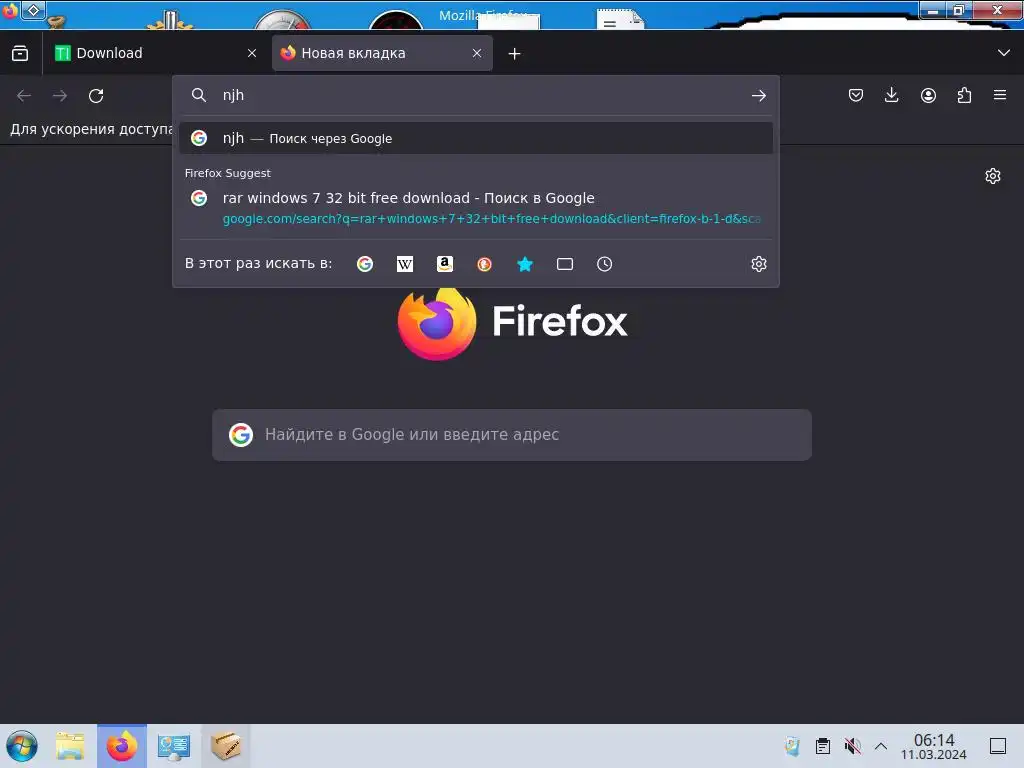Click the Найдите в Google search field

[x=512, y=435]
